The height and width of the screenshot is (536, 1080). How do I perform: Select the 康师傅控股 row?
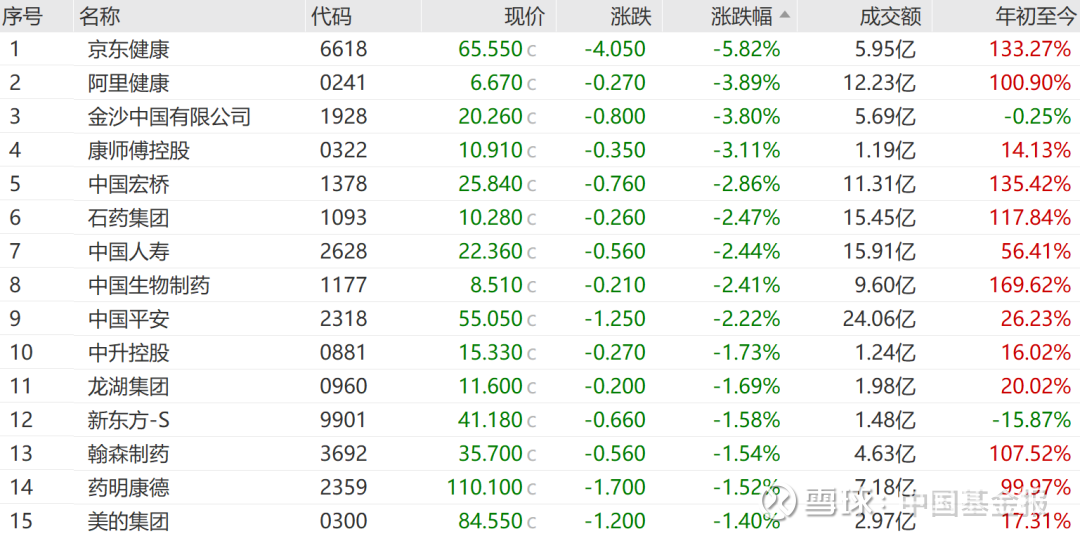138,151
